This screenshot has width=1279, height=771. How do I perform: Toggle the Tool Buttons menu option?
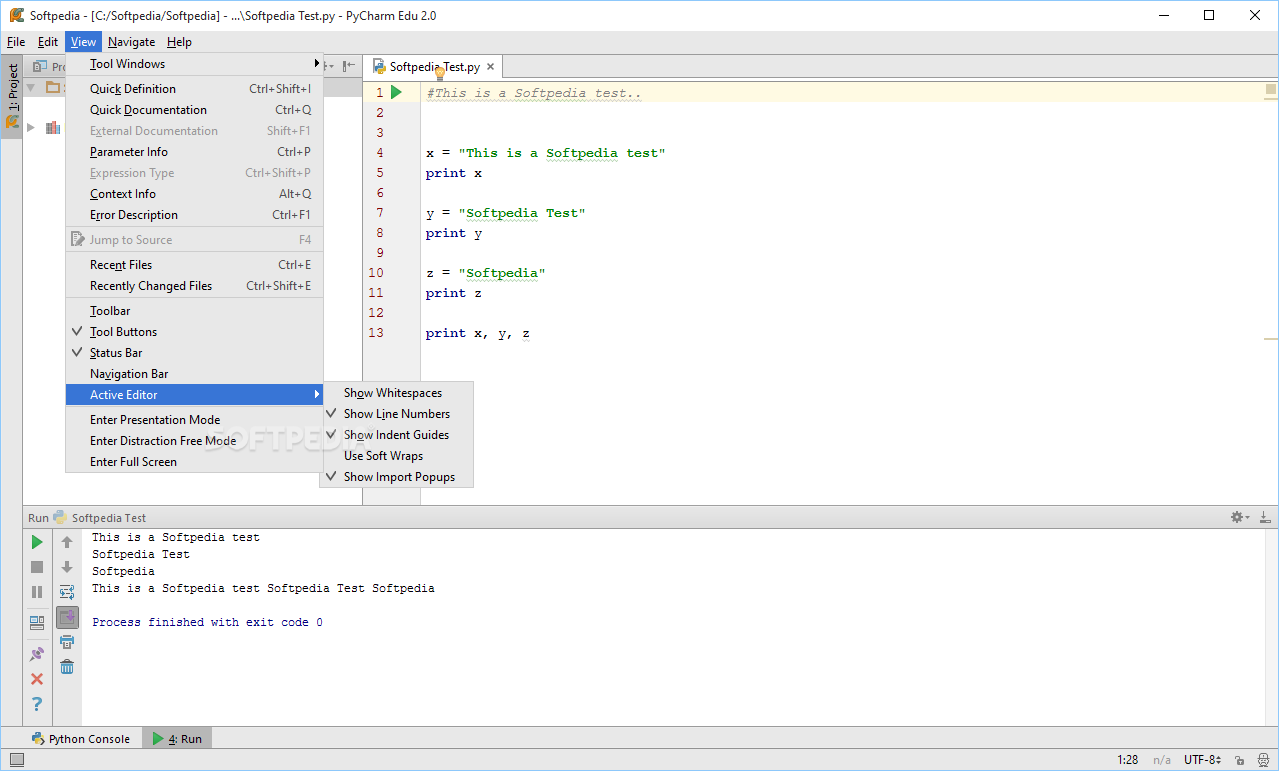pyautogui.click(x=194, y=332)
